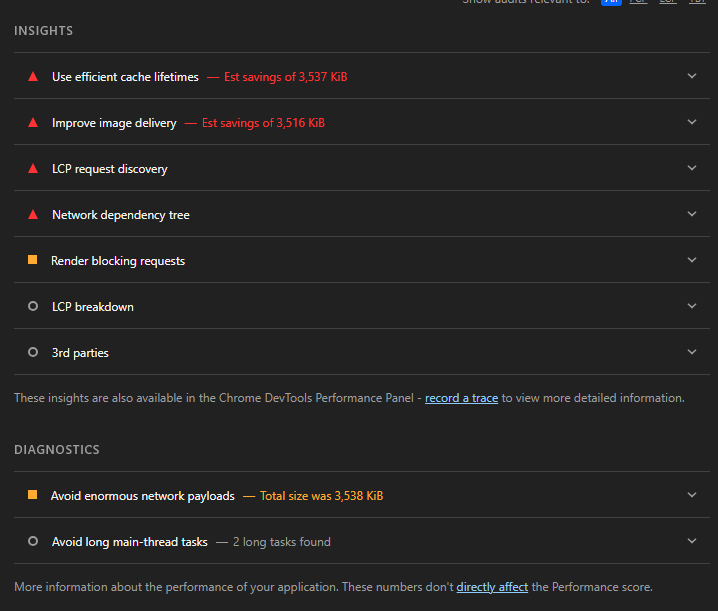The image size is (718, 611).
Task: Click the orange square icon for Render blocking requests
Action: (x=33, y=260)
